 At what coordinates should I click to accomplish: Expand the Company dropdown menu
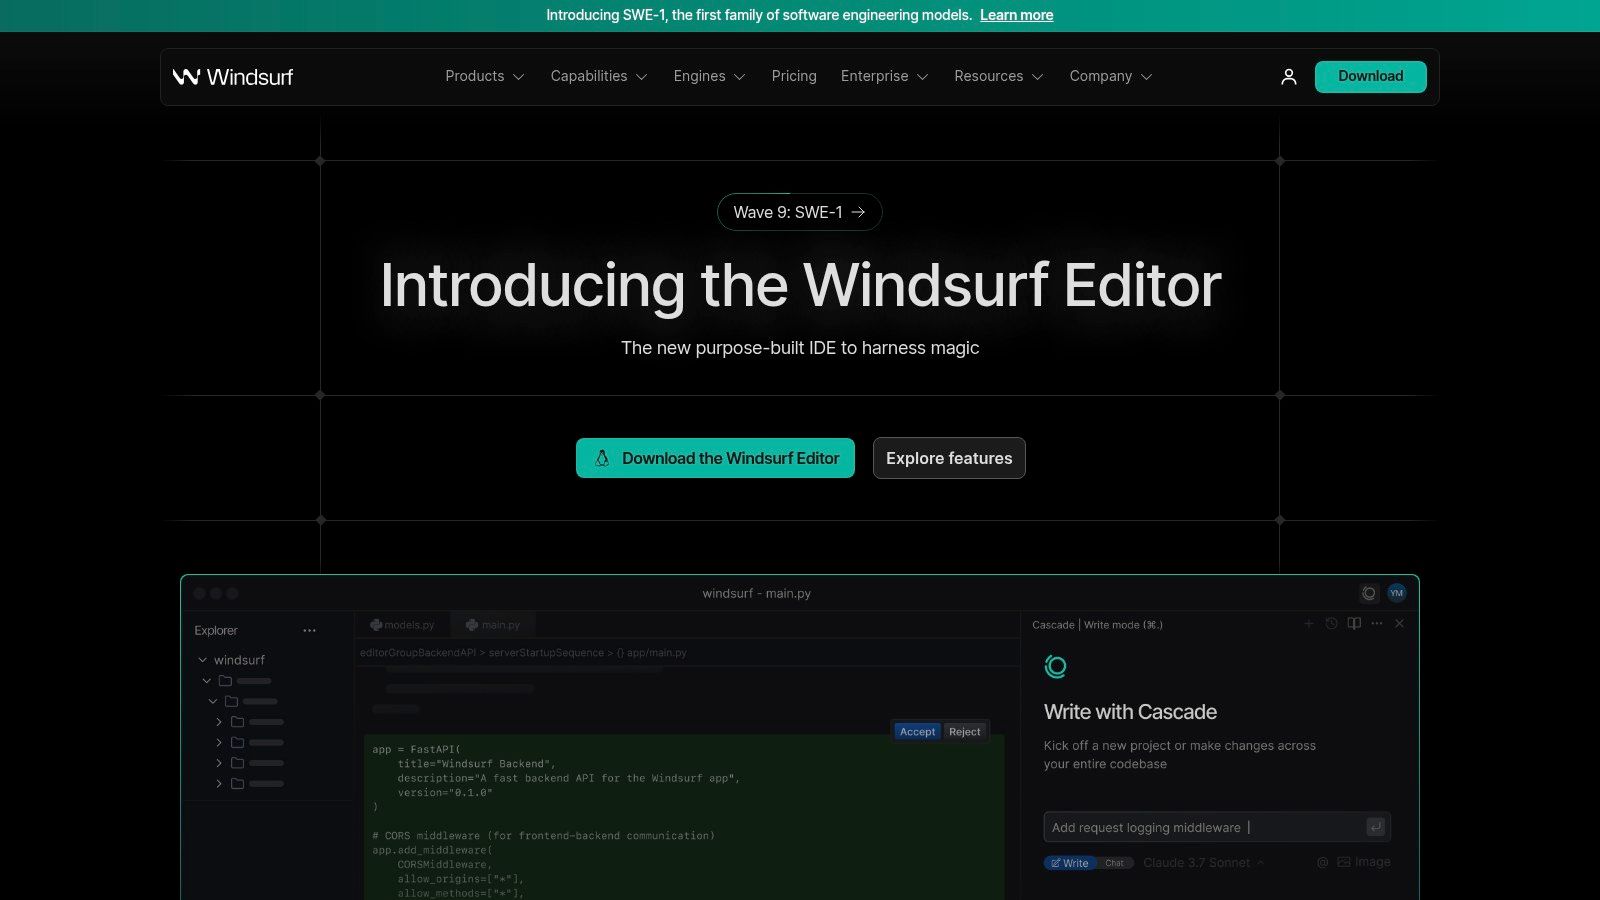coord(1110,76)
